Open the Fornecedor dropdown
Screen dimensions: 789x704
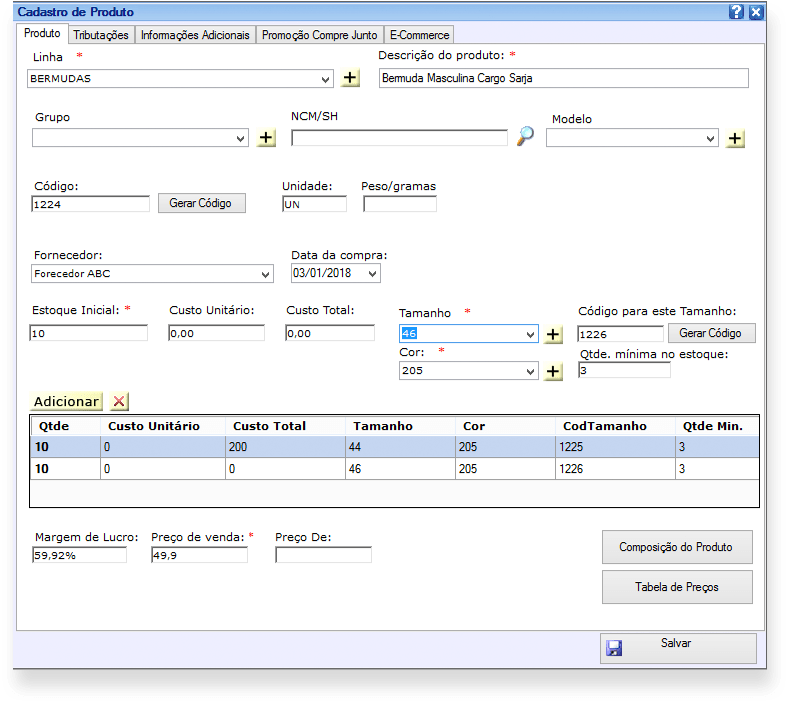coord(152,274)
